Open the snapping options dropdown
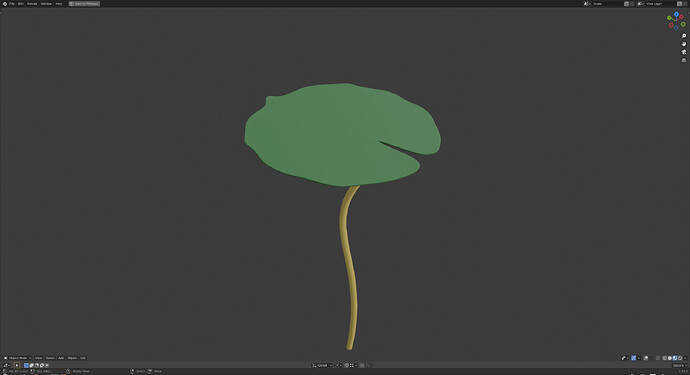Image resolution: width=690 pixels, height=375 pixels. point(353,365)
